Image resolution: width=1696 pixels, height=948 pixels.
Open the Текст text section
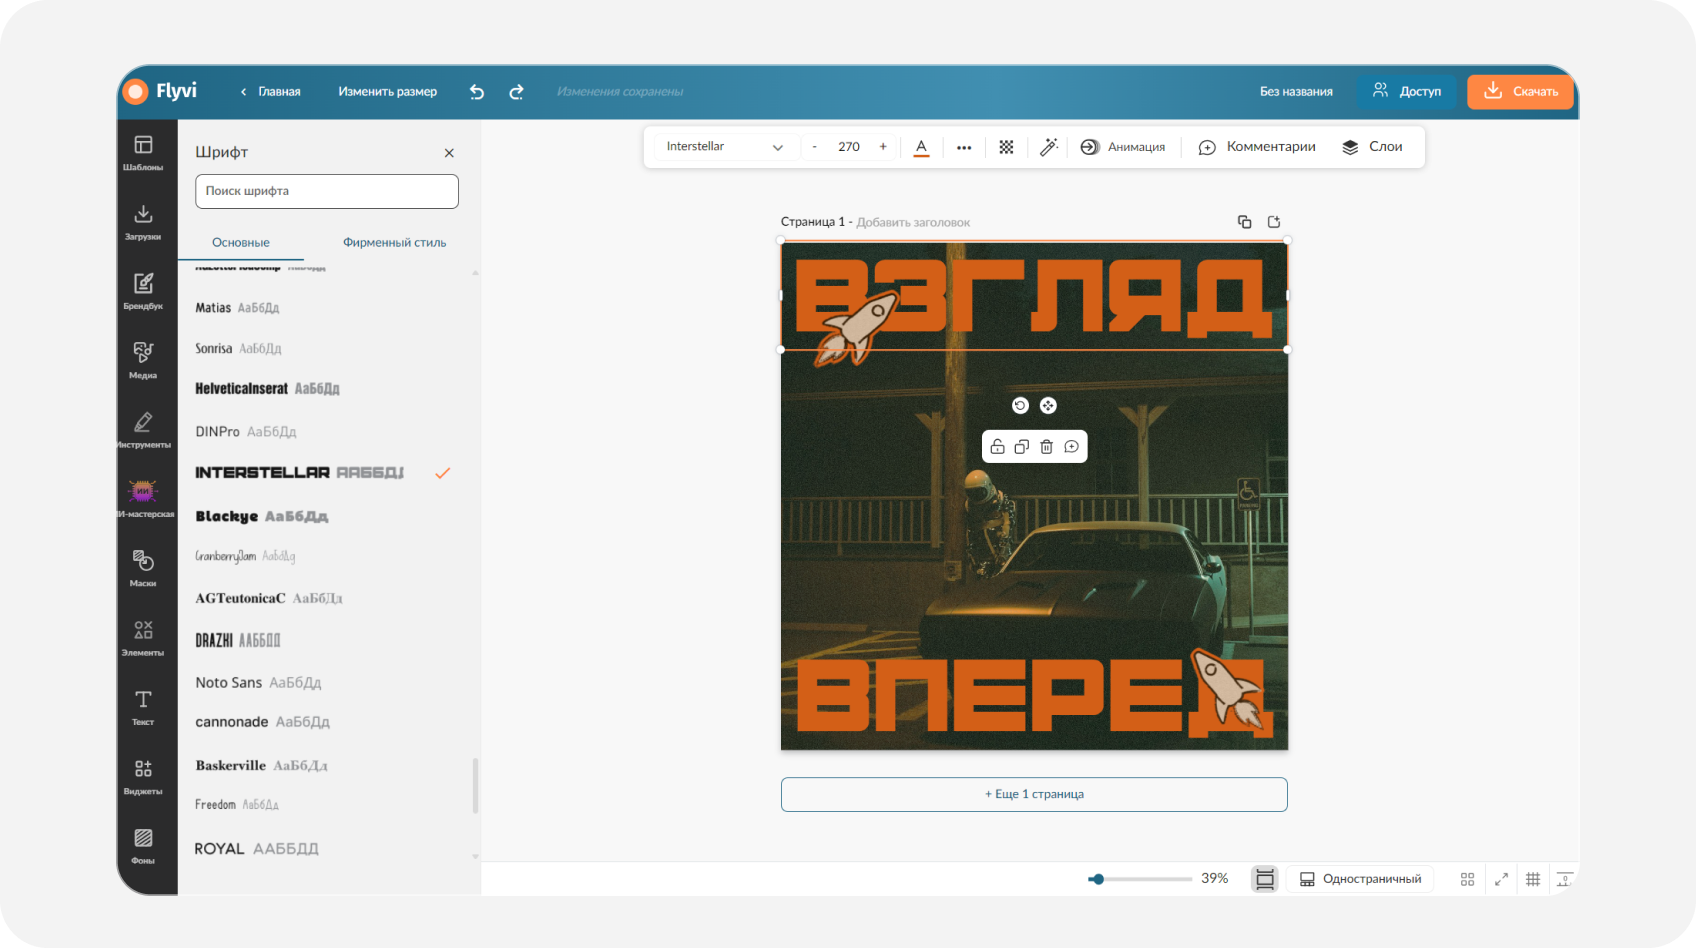[143, 707]
